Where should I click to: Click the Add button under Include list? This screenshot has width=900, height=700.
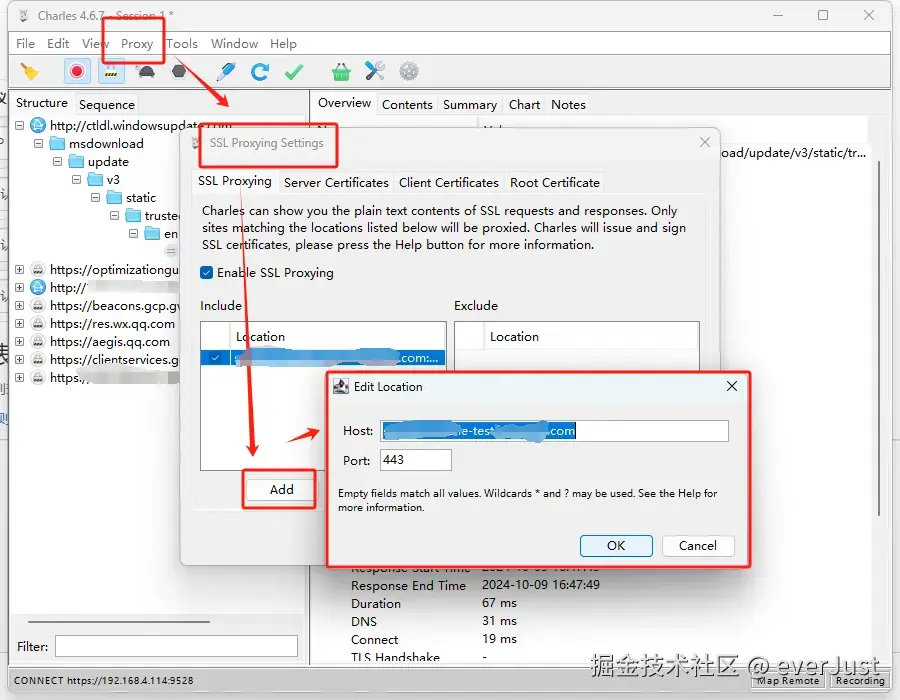[281, 489]
